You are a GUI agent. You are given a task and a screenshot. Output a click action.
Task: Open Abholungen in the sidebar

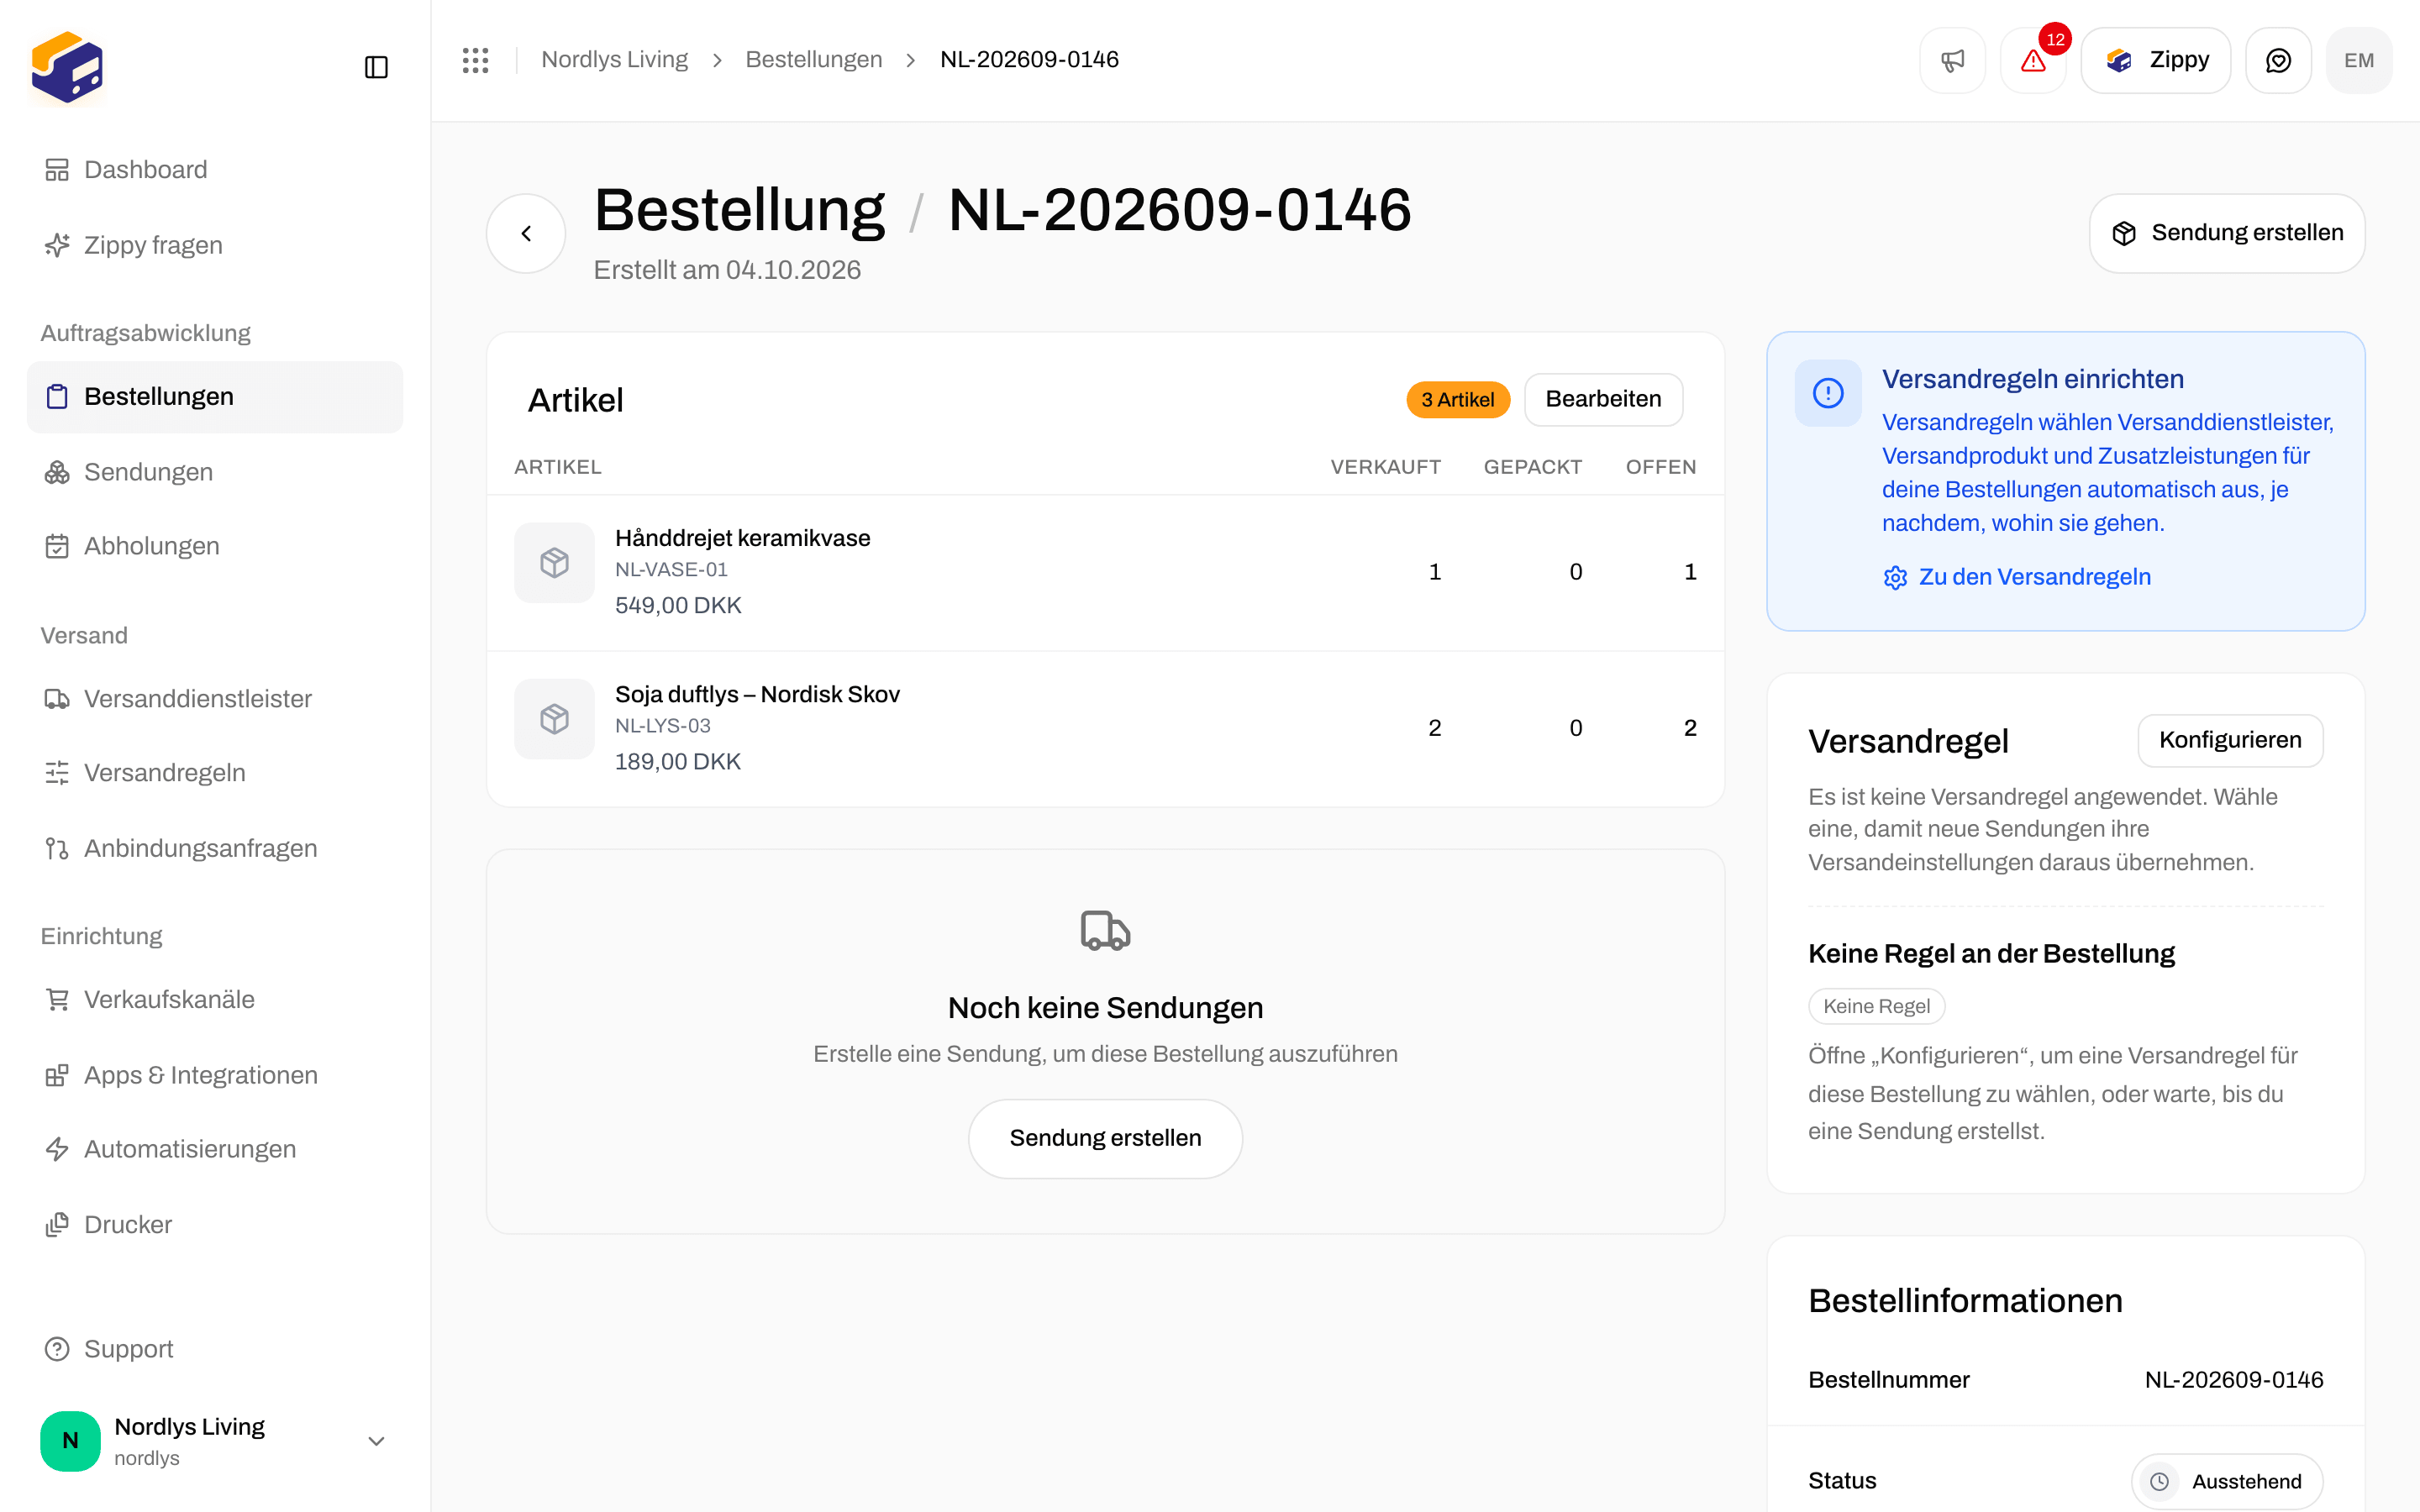click(x=215, y=546)
